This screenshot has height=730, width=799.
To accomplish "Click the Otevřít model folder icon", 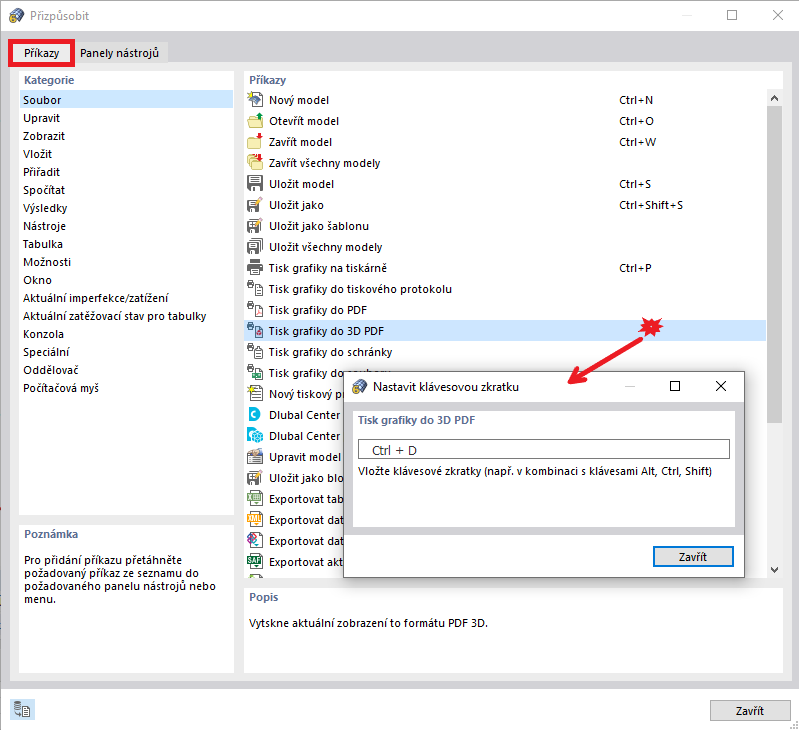I will point(255,121).
